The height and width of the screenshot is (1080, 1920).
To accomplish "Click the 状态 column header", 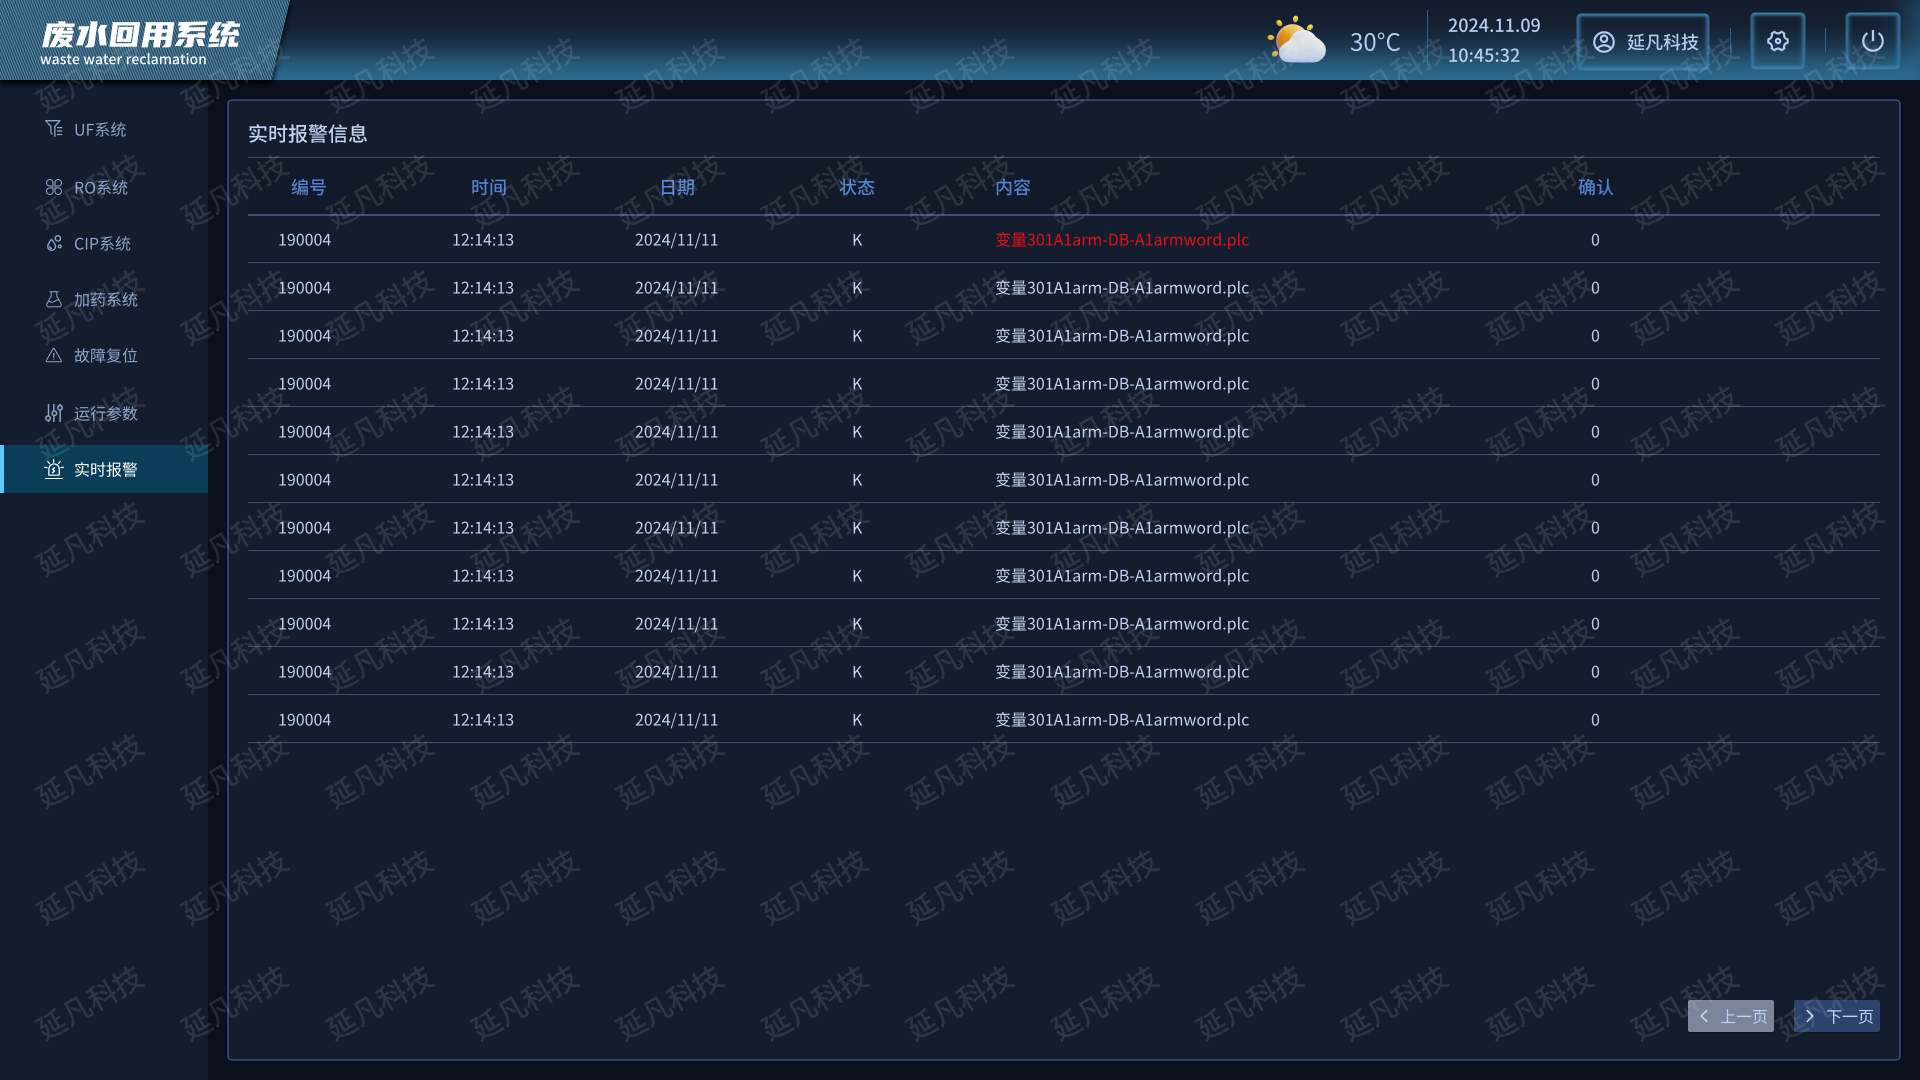I will click(857, 187).
